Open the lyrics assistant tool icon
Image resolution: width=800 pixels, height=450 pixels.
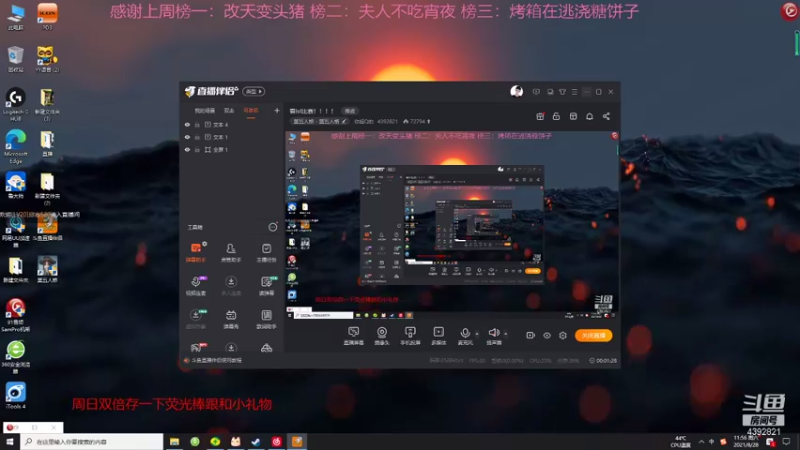tap(266, 319)
